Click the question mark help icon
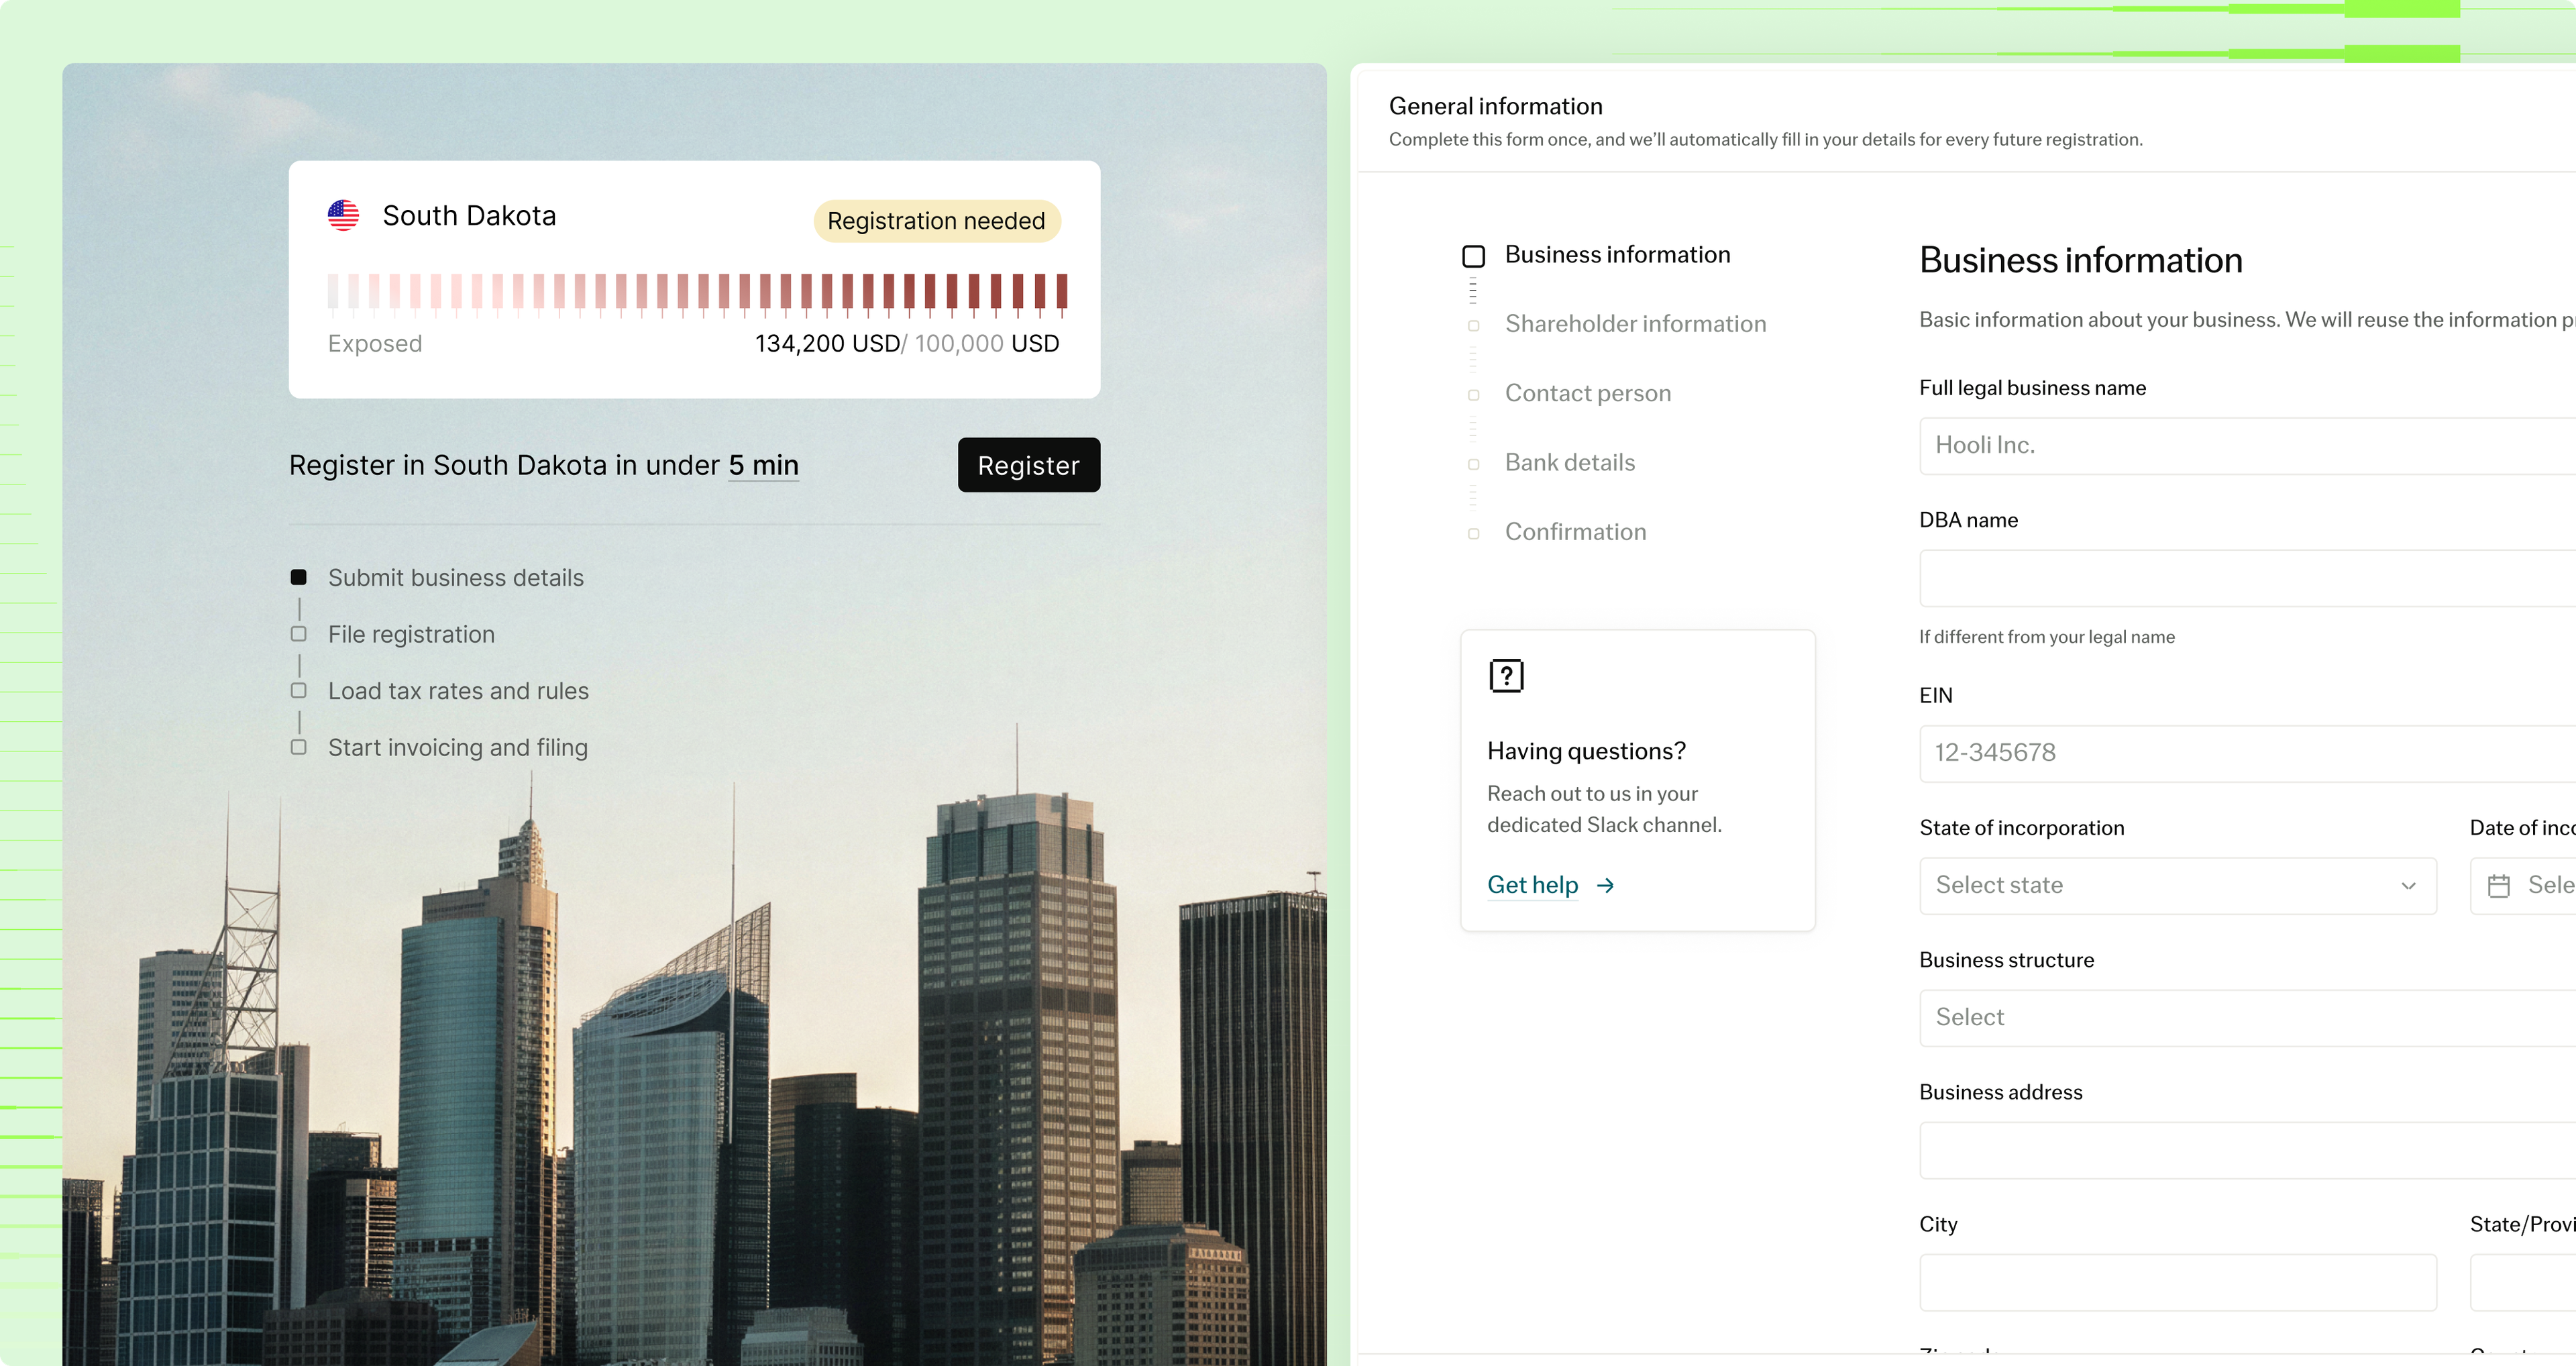 pos(1506,676)
